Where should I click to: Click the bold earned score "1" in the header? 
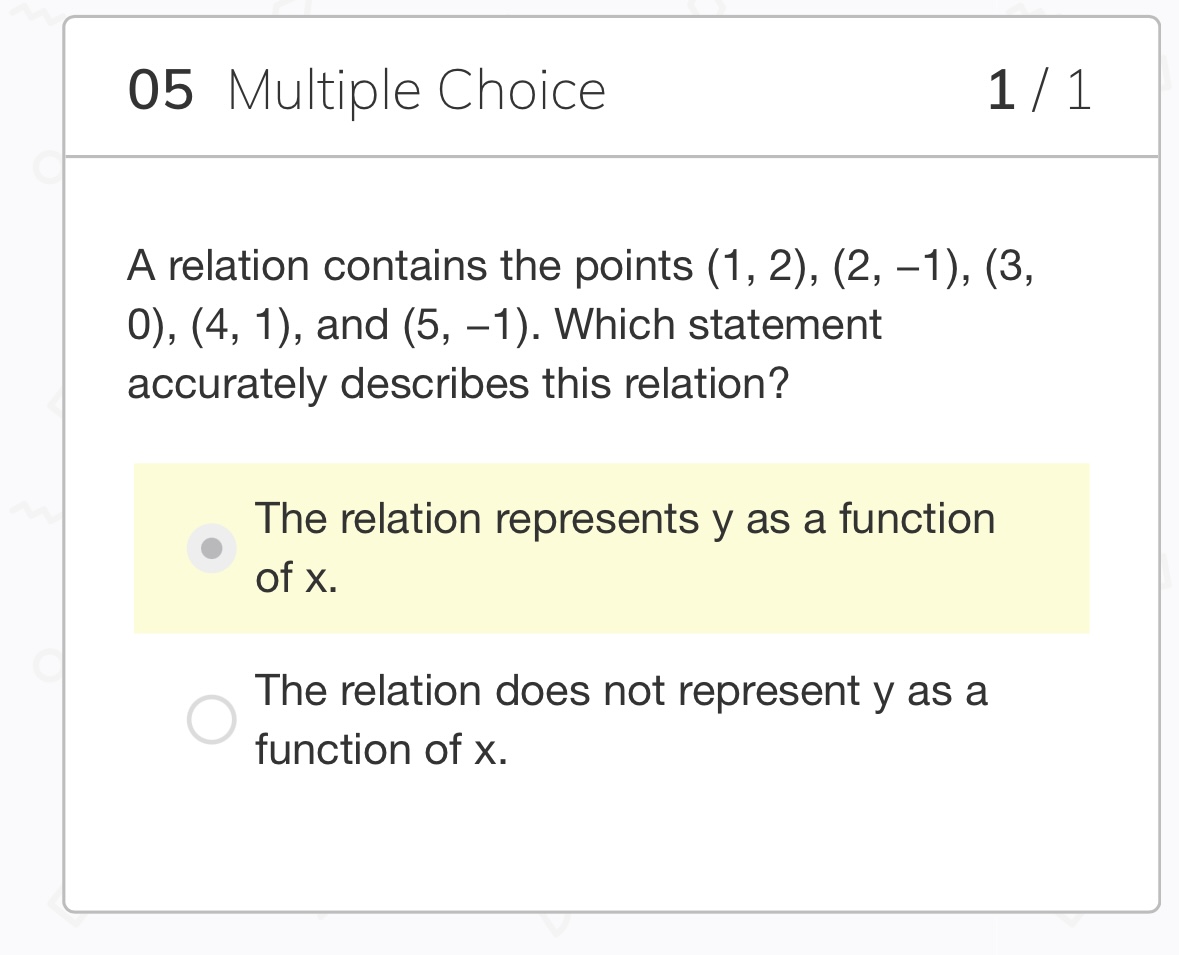click(x=1001, y=91)
